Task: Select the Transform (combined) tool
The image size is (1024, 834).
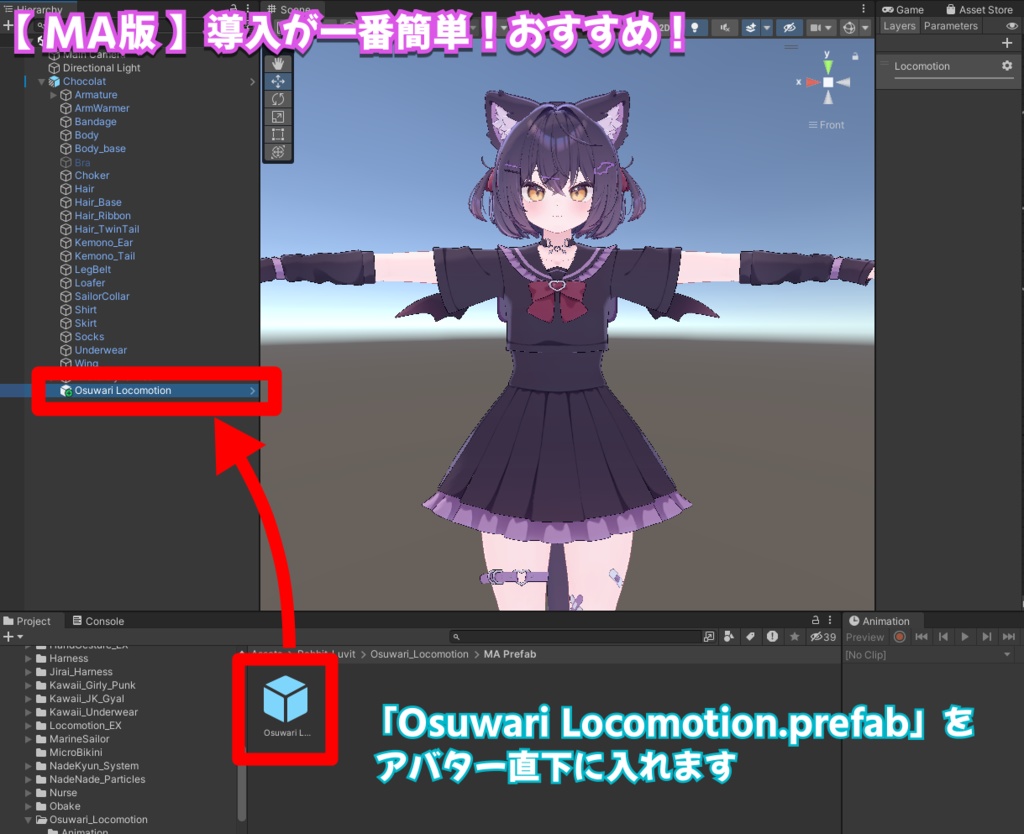Action: [278, 152]
